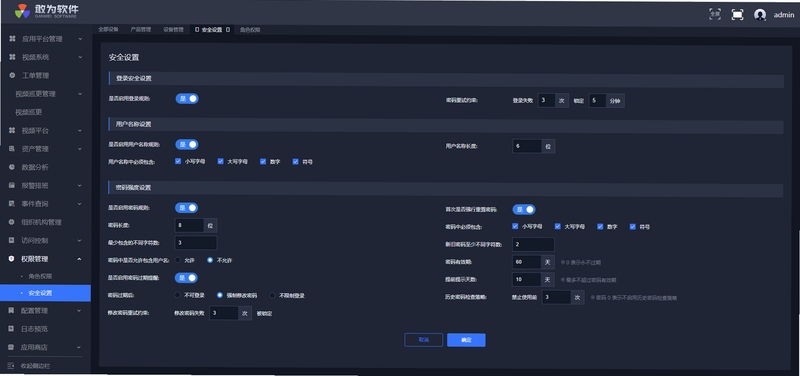The width and height of the screenshot is (800, 376).
Task: Click the 确定 button
Action: pyautogui.click(x=466, y=340)
